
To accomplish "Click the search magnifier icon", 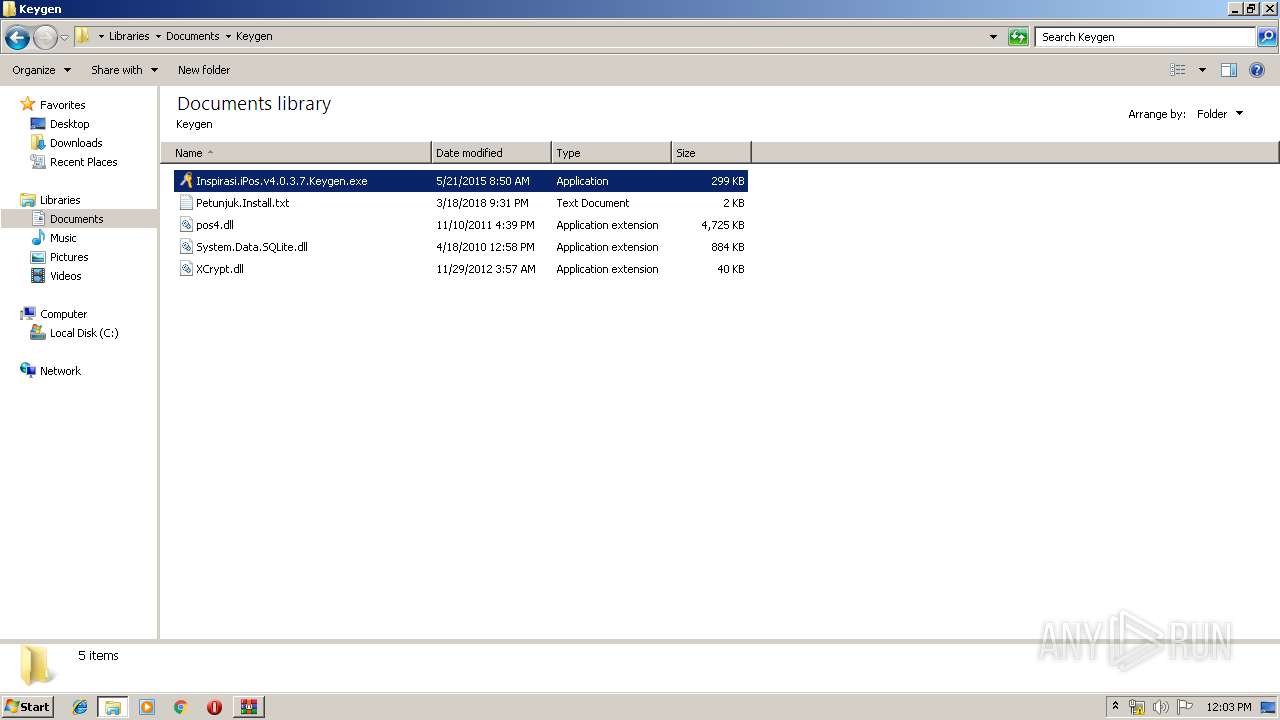I will [1266, 37].
